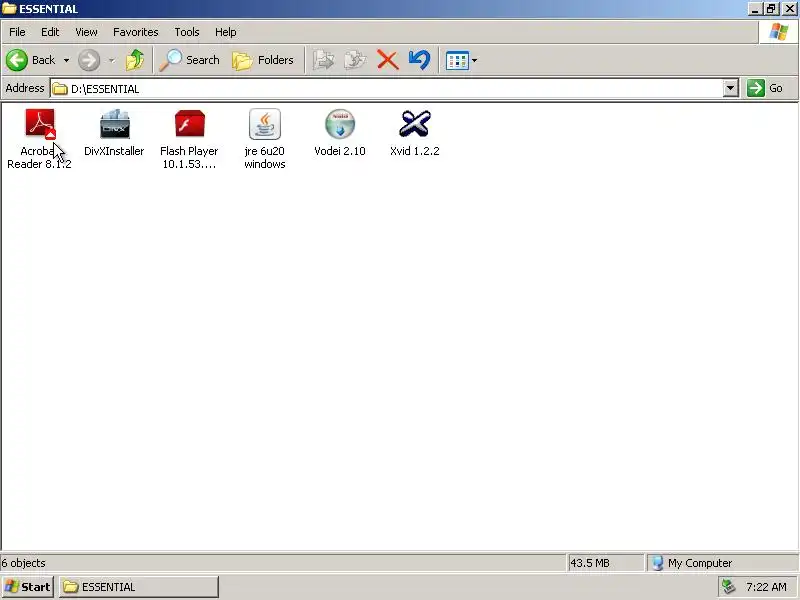This screenshot has height=600, width=800.
Task: Select the Vodei 2.10 file icon
Action: point(340,124)
